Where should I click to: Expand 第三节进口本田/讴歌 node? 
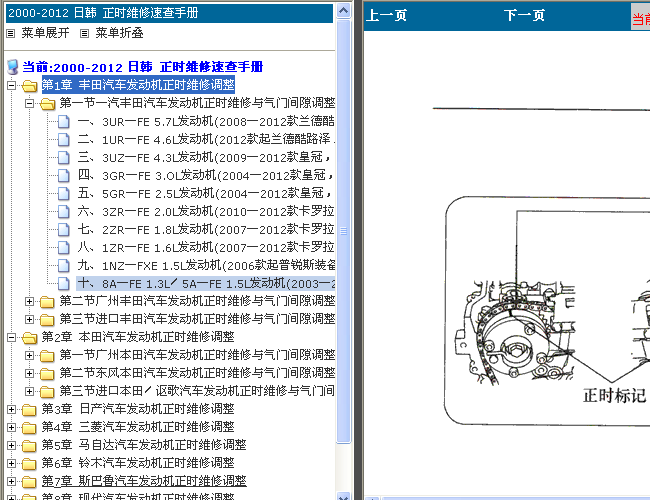coord(29,391)
